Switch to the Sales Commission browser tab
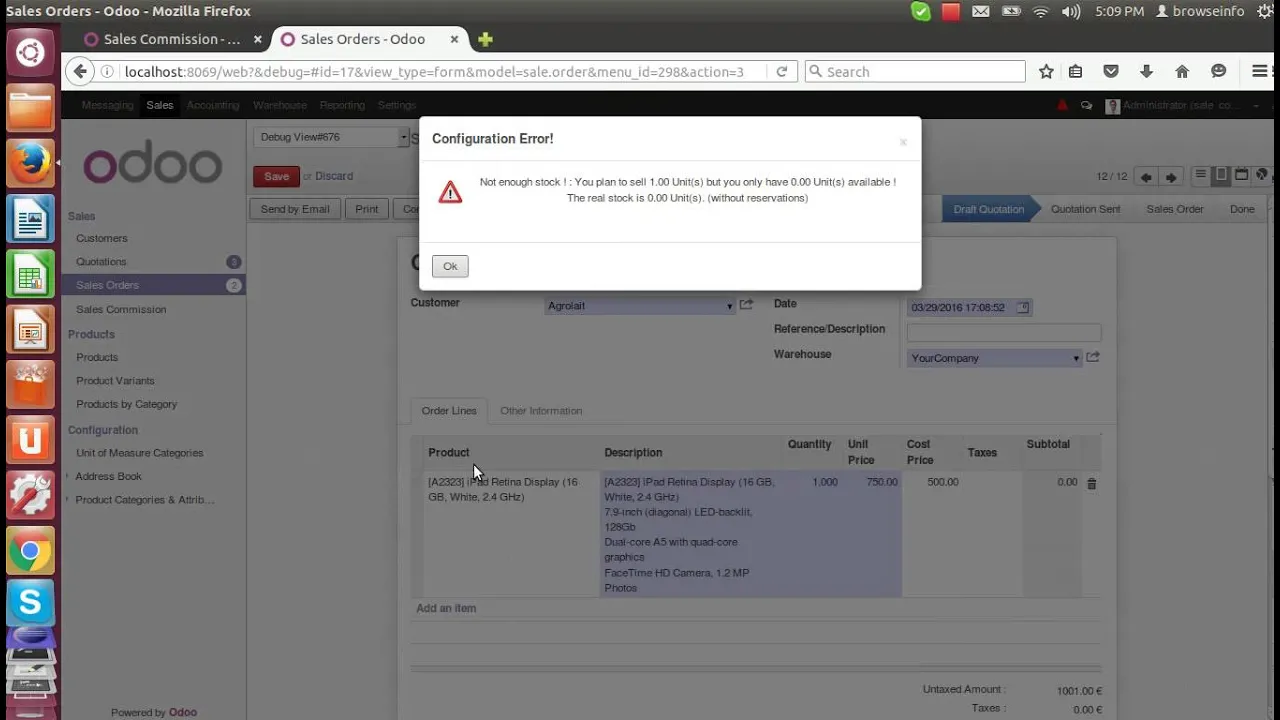 [170, 39]
